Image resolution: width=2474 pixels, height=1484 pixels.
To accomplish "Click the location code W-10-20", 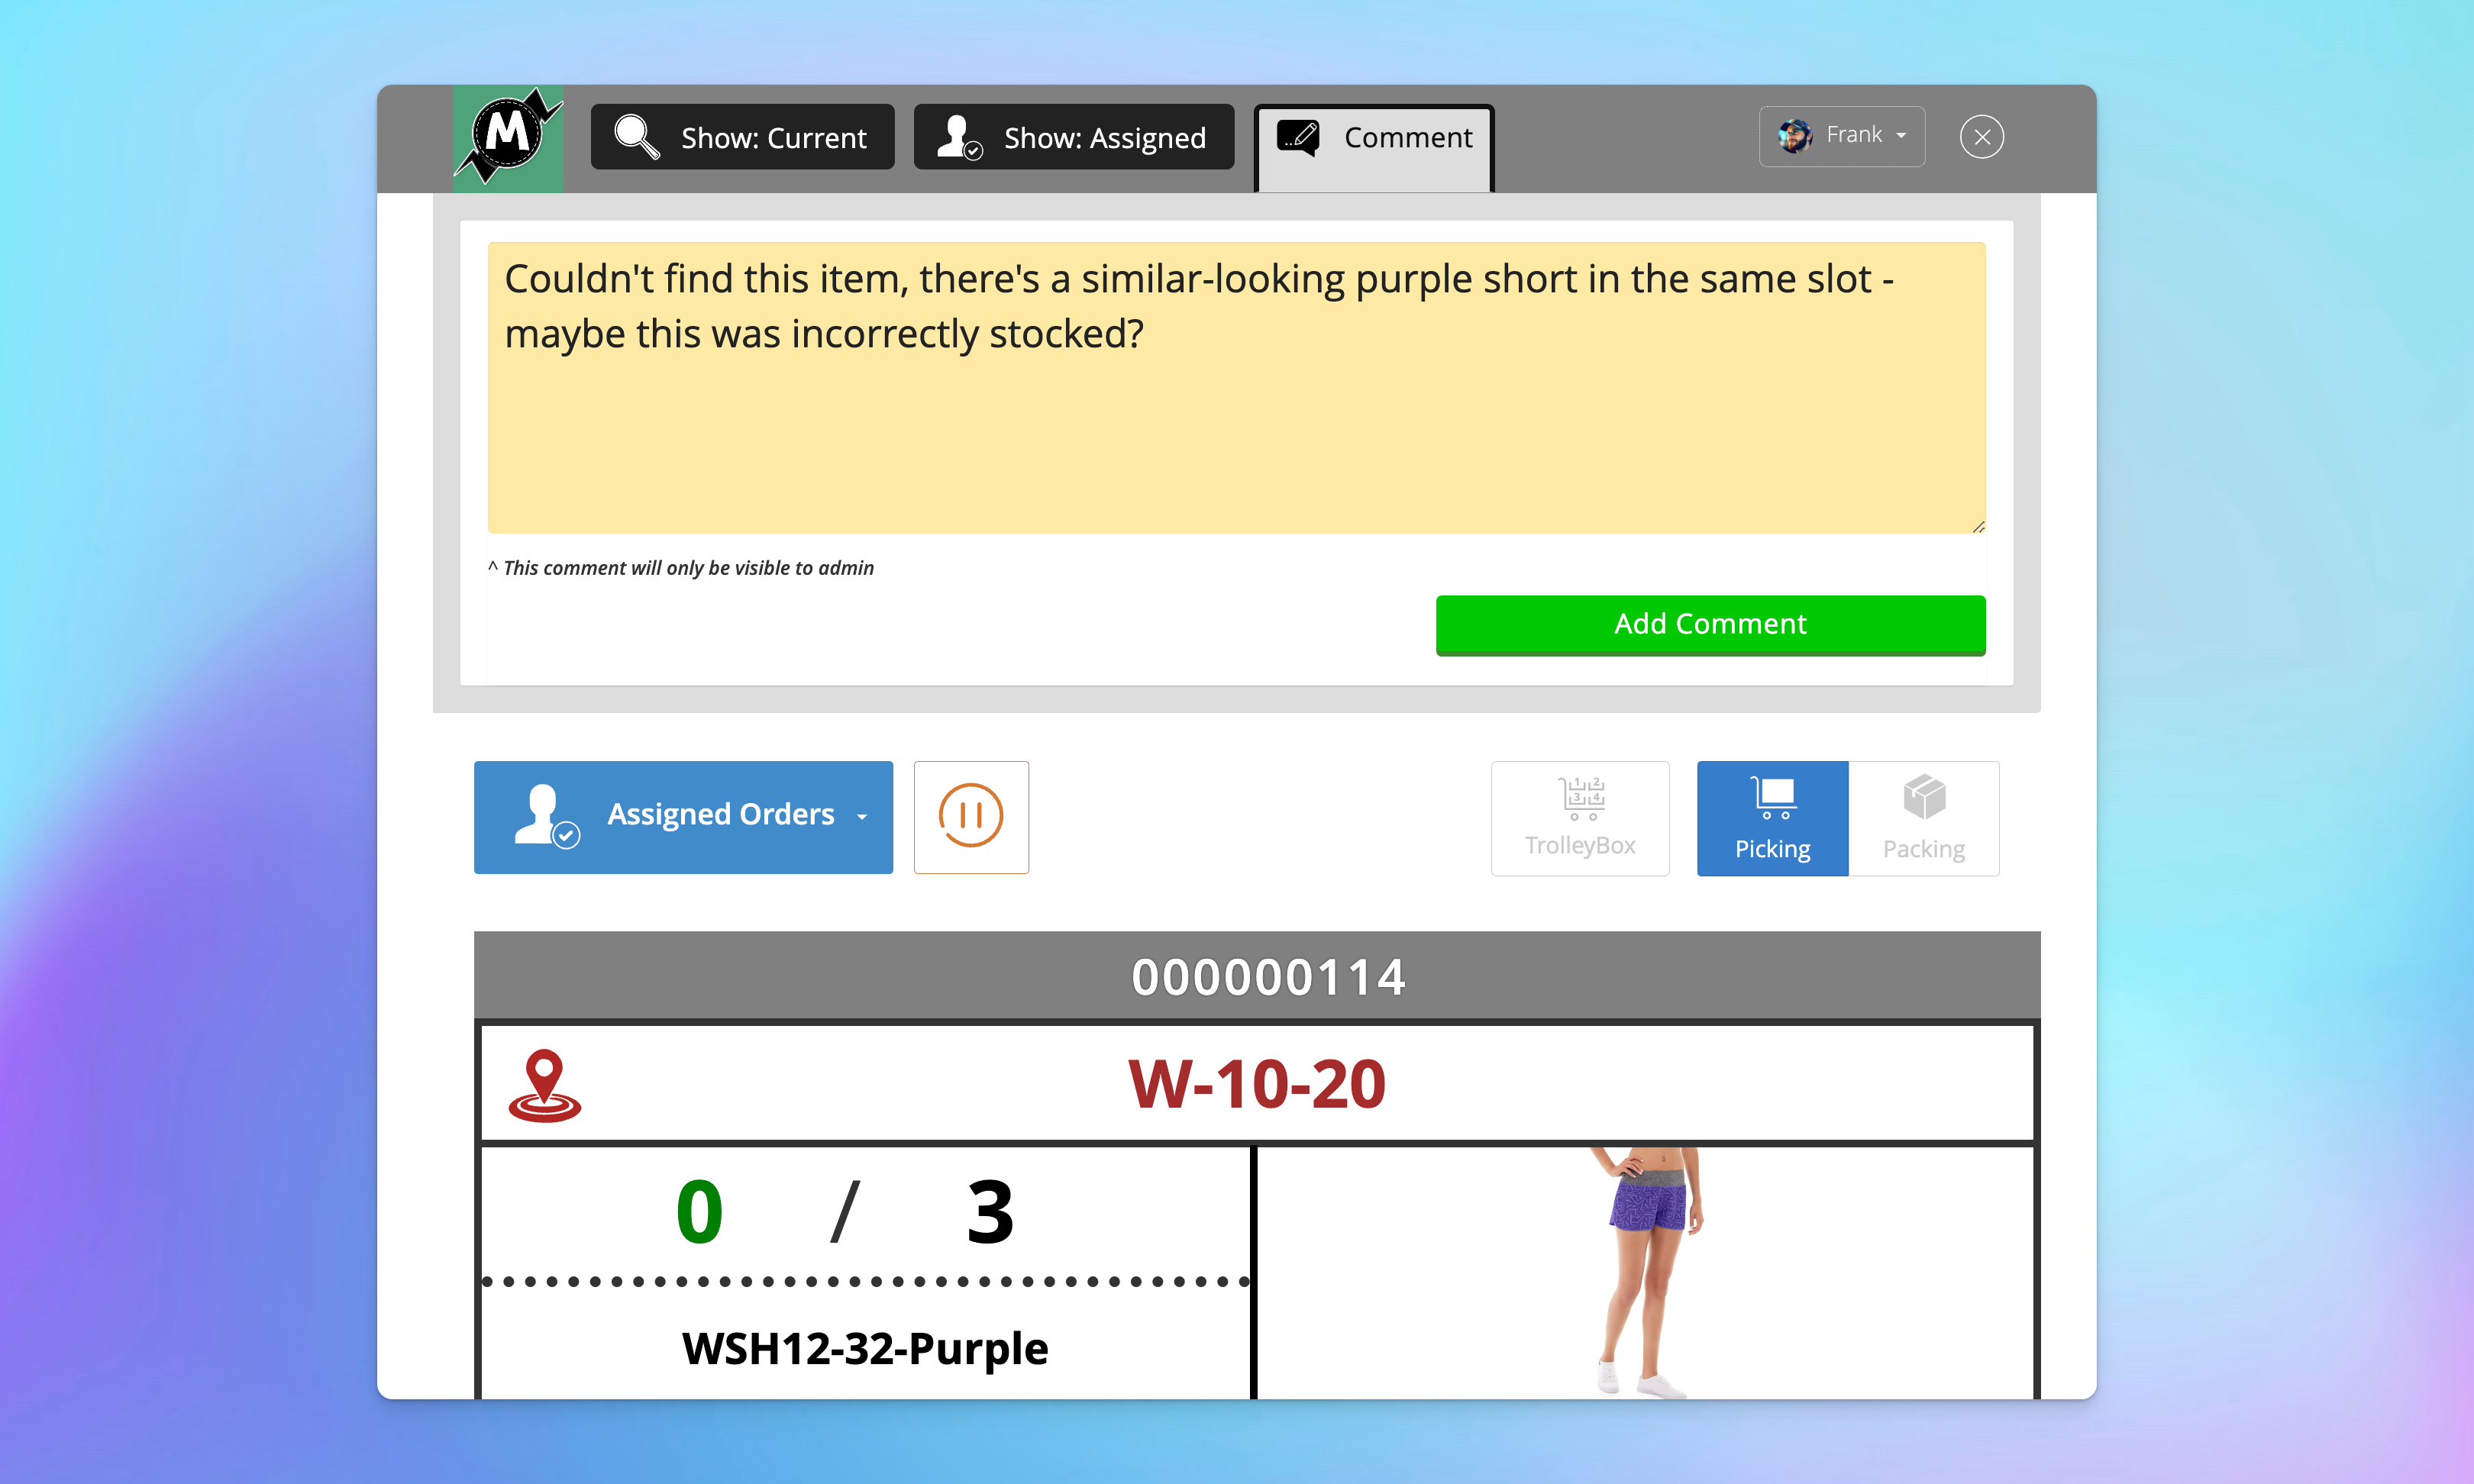I will [1257, 1084].
